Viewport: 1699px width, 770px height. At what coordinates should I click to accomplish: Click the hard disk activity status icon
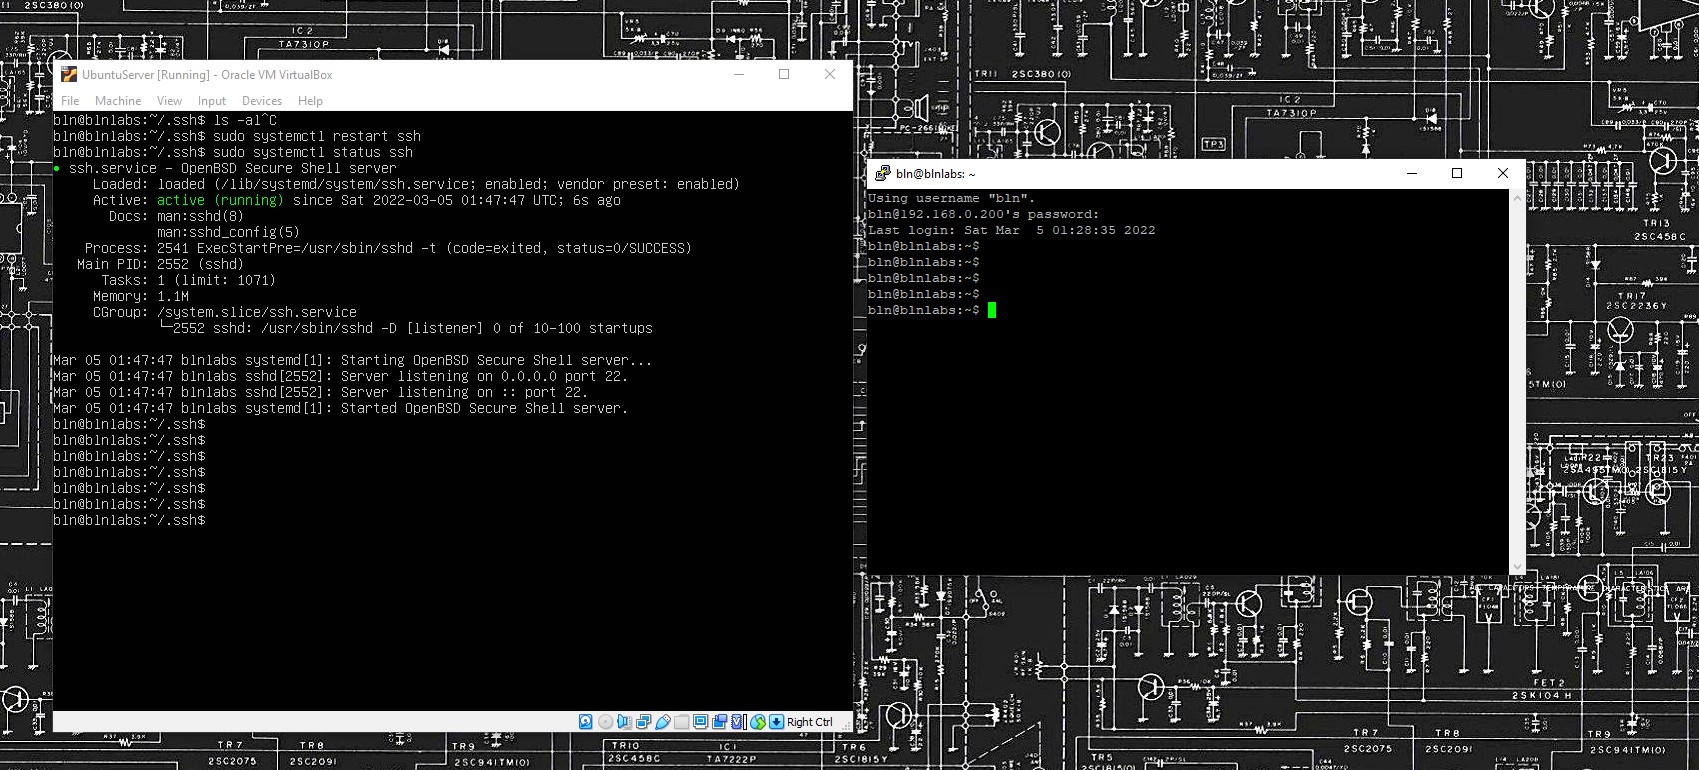click(586, 722)
